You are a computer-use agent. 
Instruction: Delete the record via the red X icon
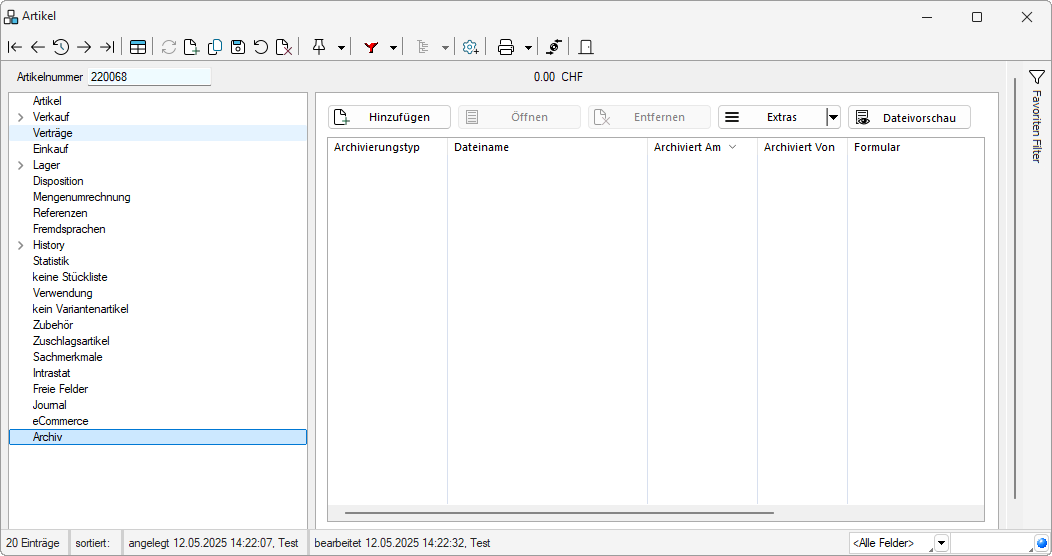tap(284, 47)
